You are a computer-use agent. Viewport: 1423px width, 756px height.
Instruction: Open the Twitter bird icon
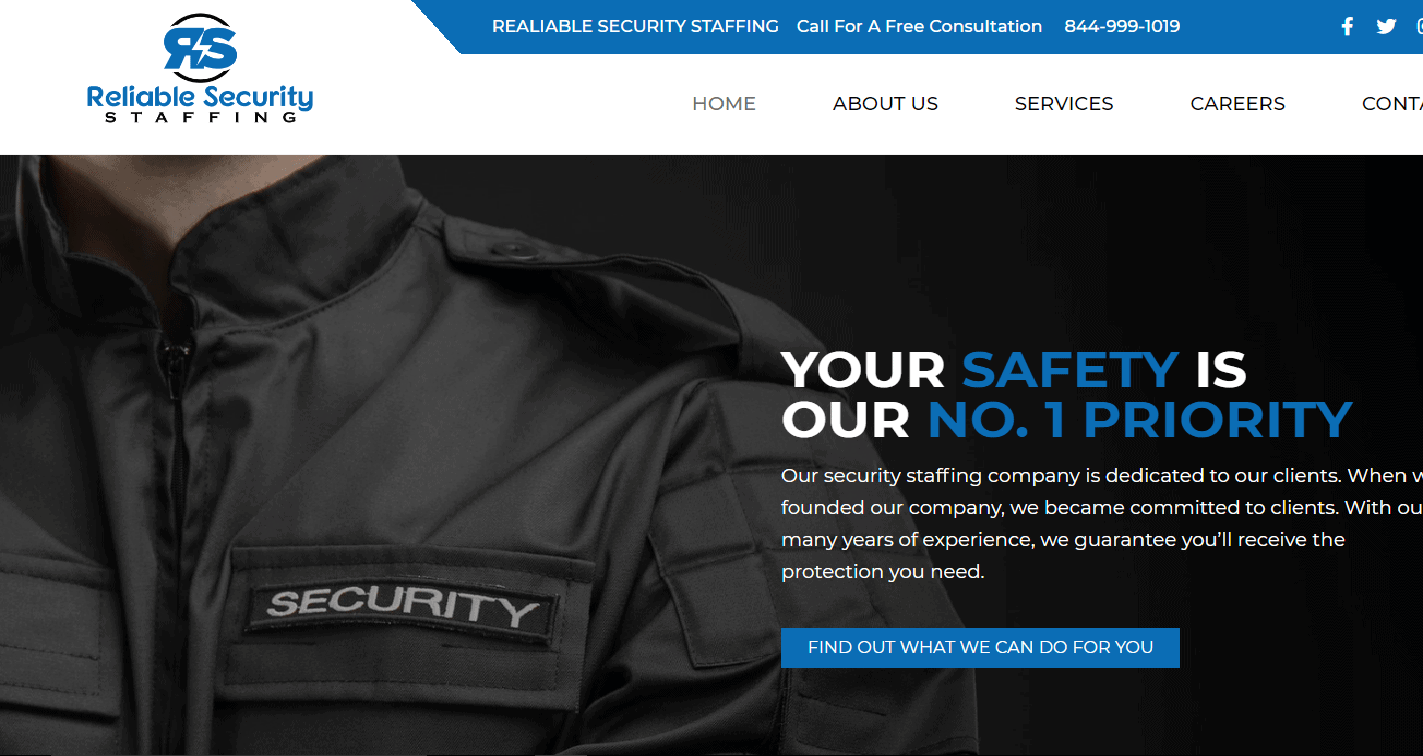pyautogui.click(x=1386, y=27)
